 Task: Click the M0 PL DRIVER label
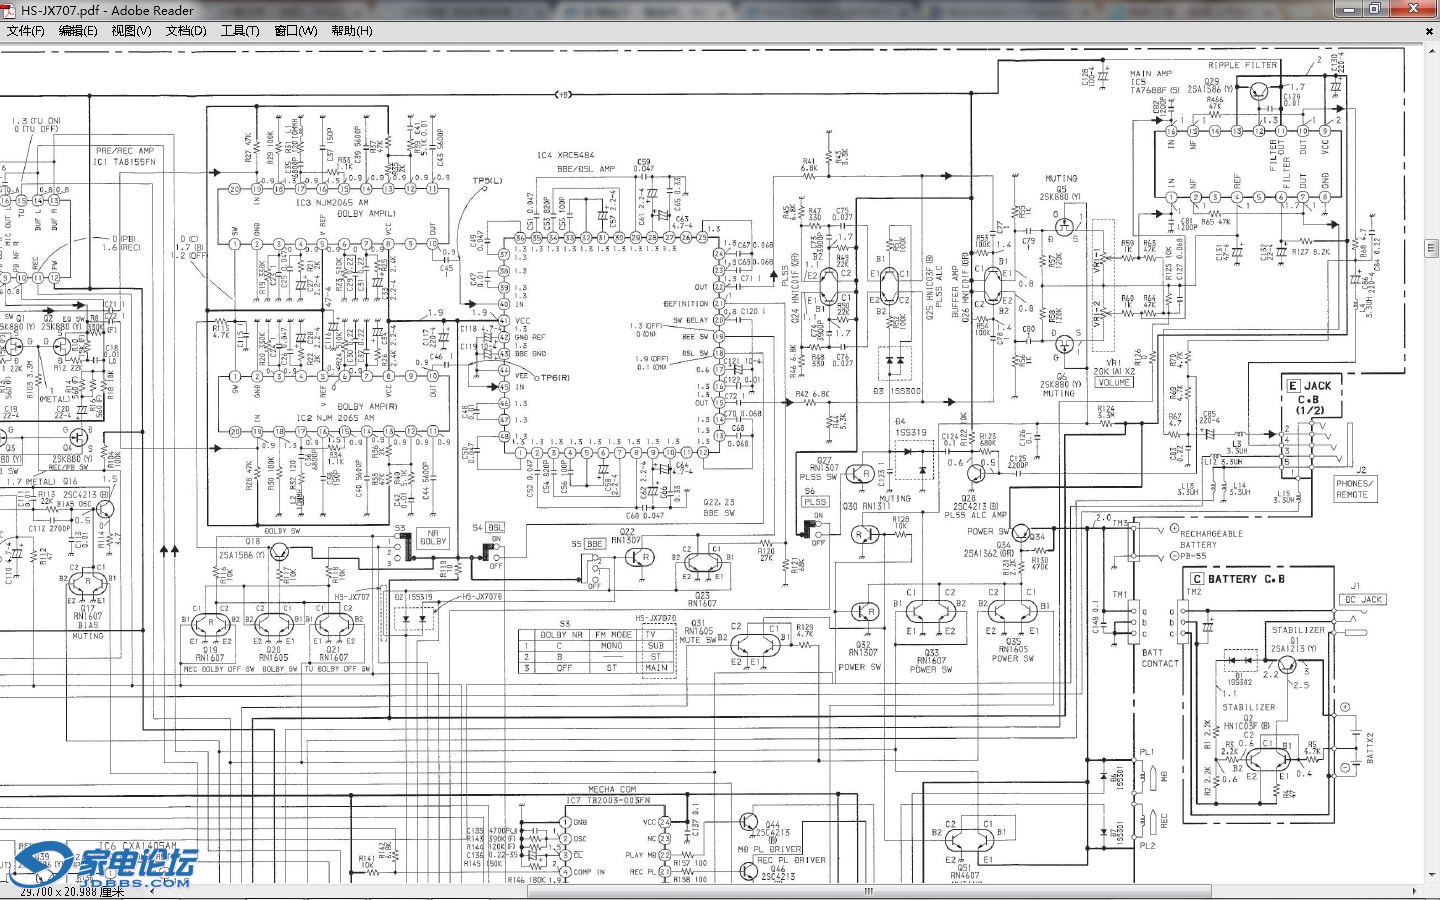click(770, 849)
